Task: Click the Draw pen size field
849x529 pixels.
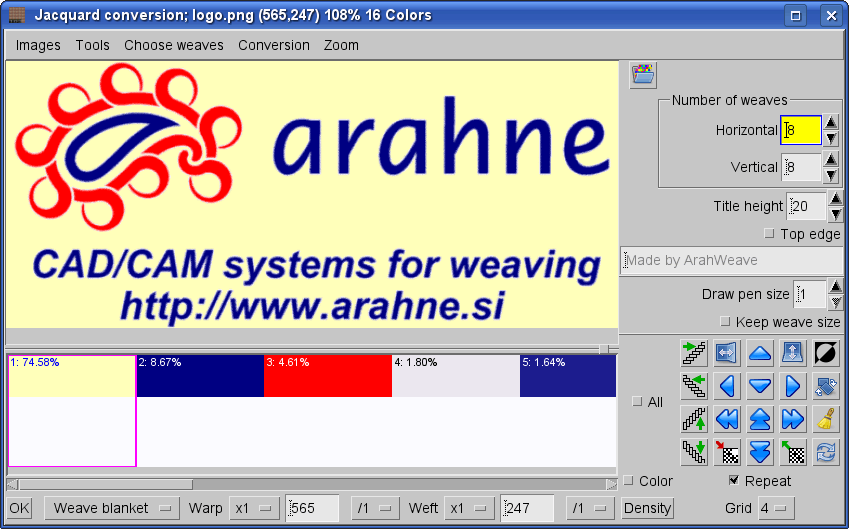Action: pos(809,295)
